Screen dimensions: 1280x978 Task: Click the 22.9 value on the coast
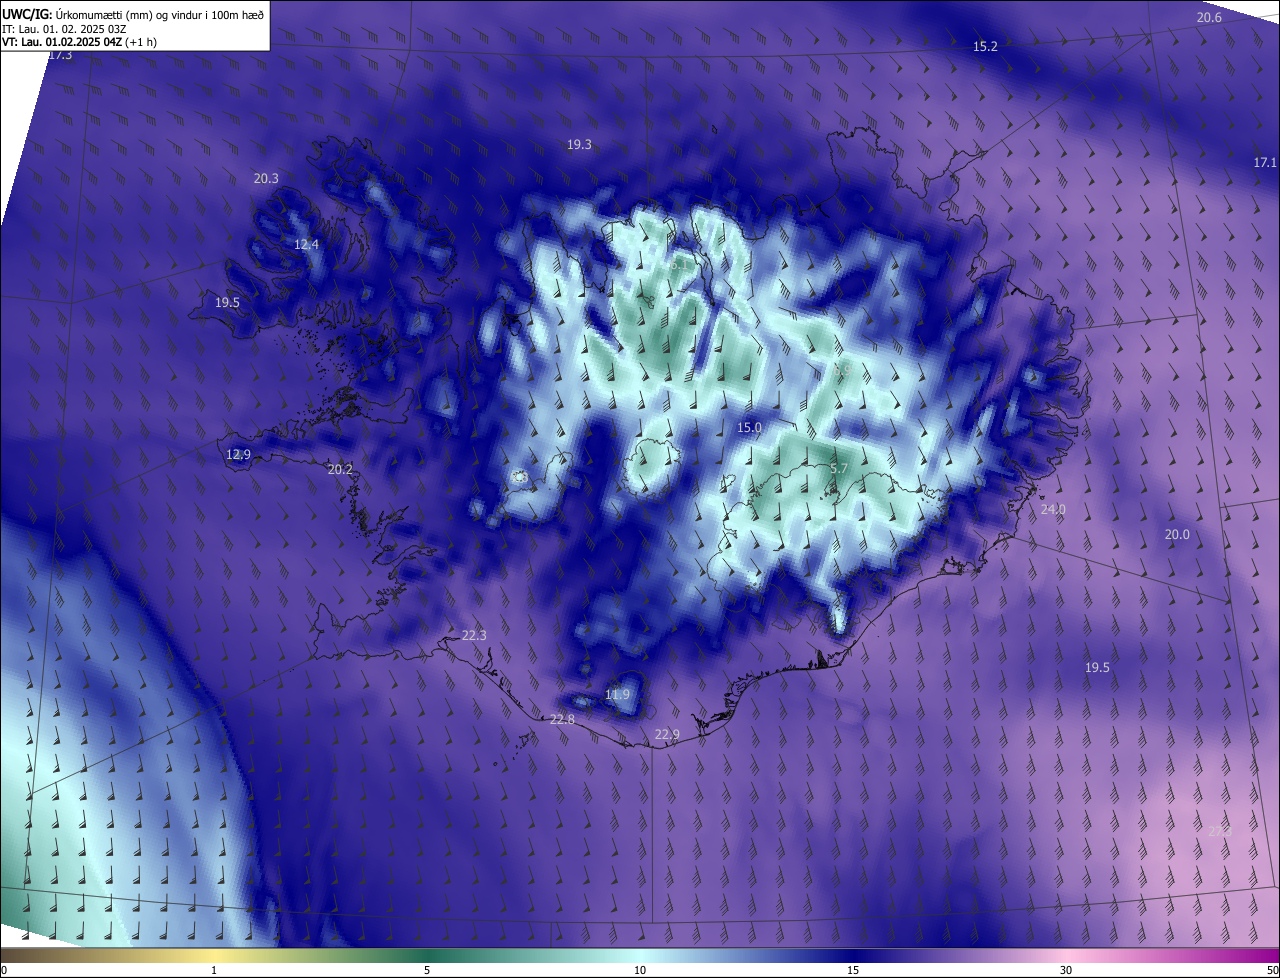tap(667, 735)
